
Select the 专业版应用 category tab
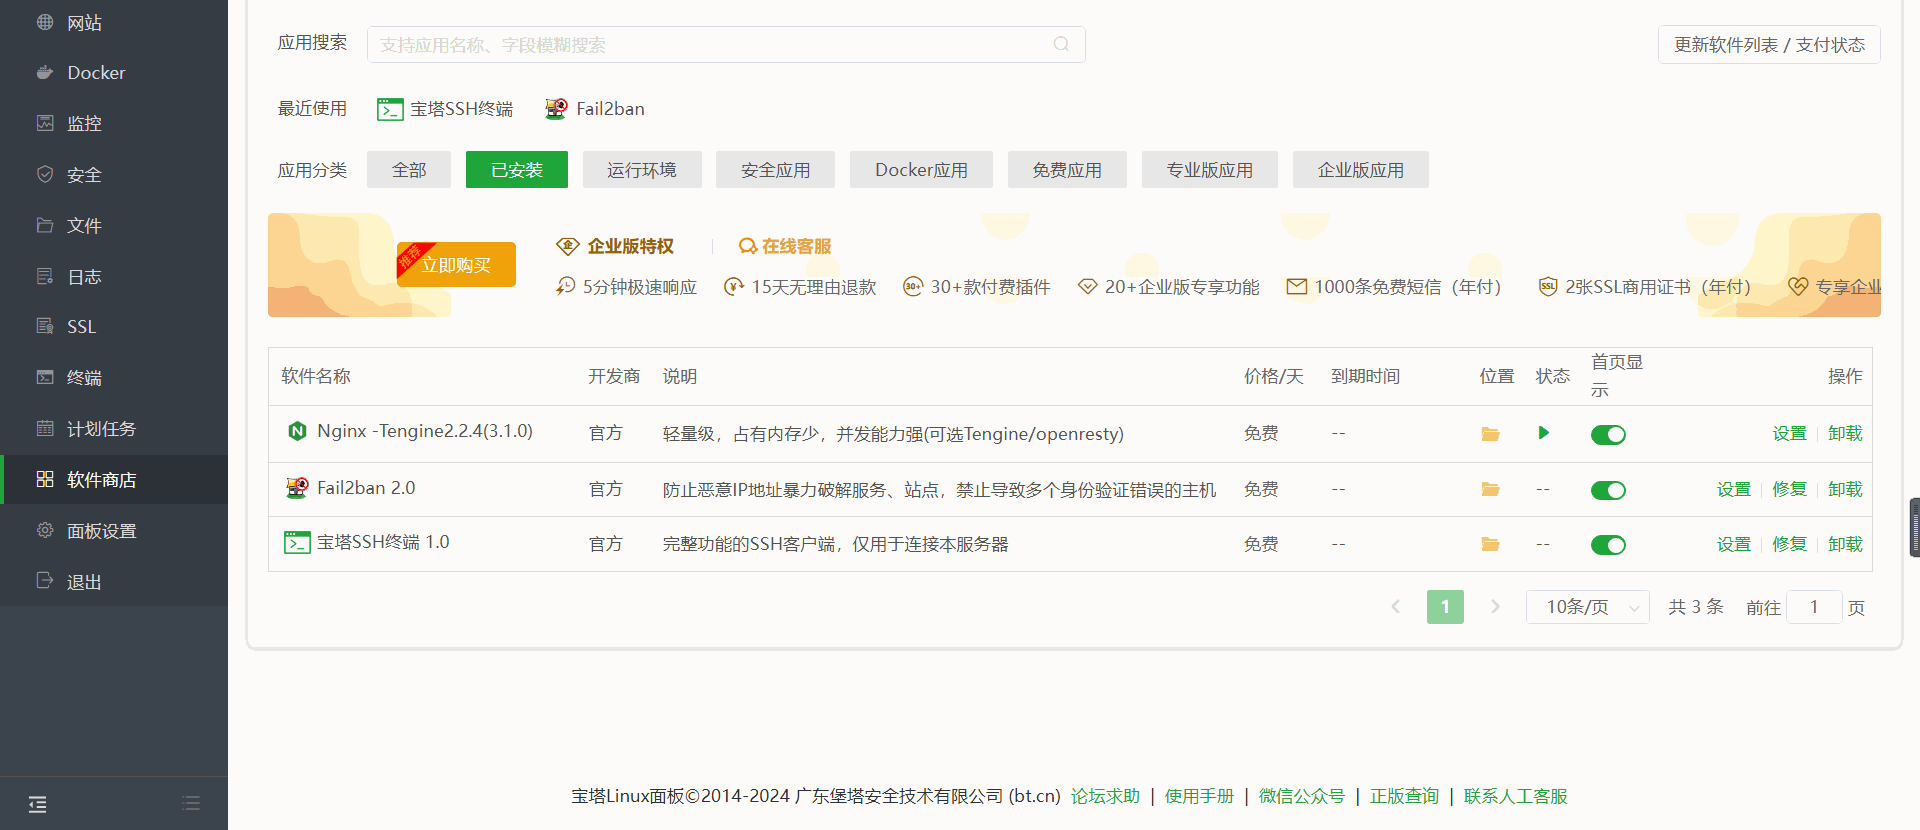(1210, 170)
